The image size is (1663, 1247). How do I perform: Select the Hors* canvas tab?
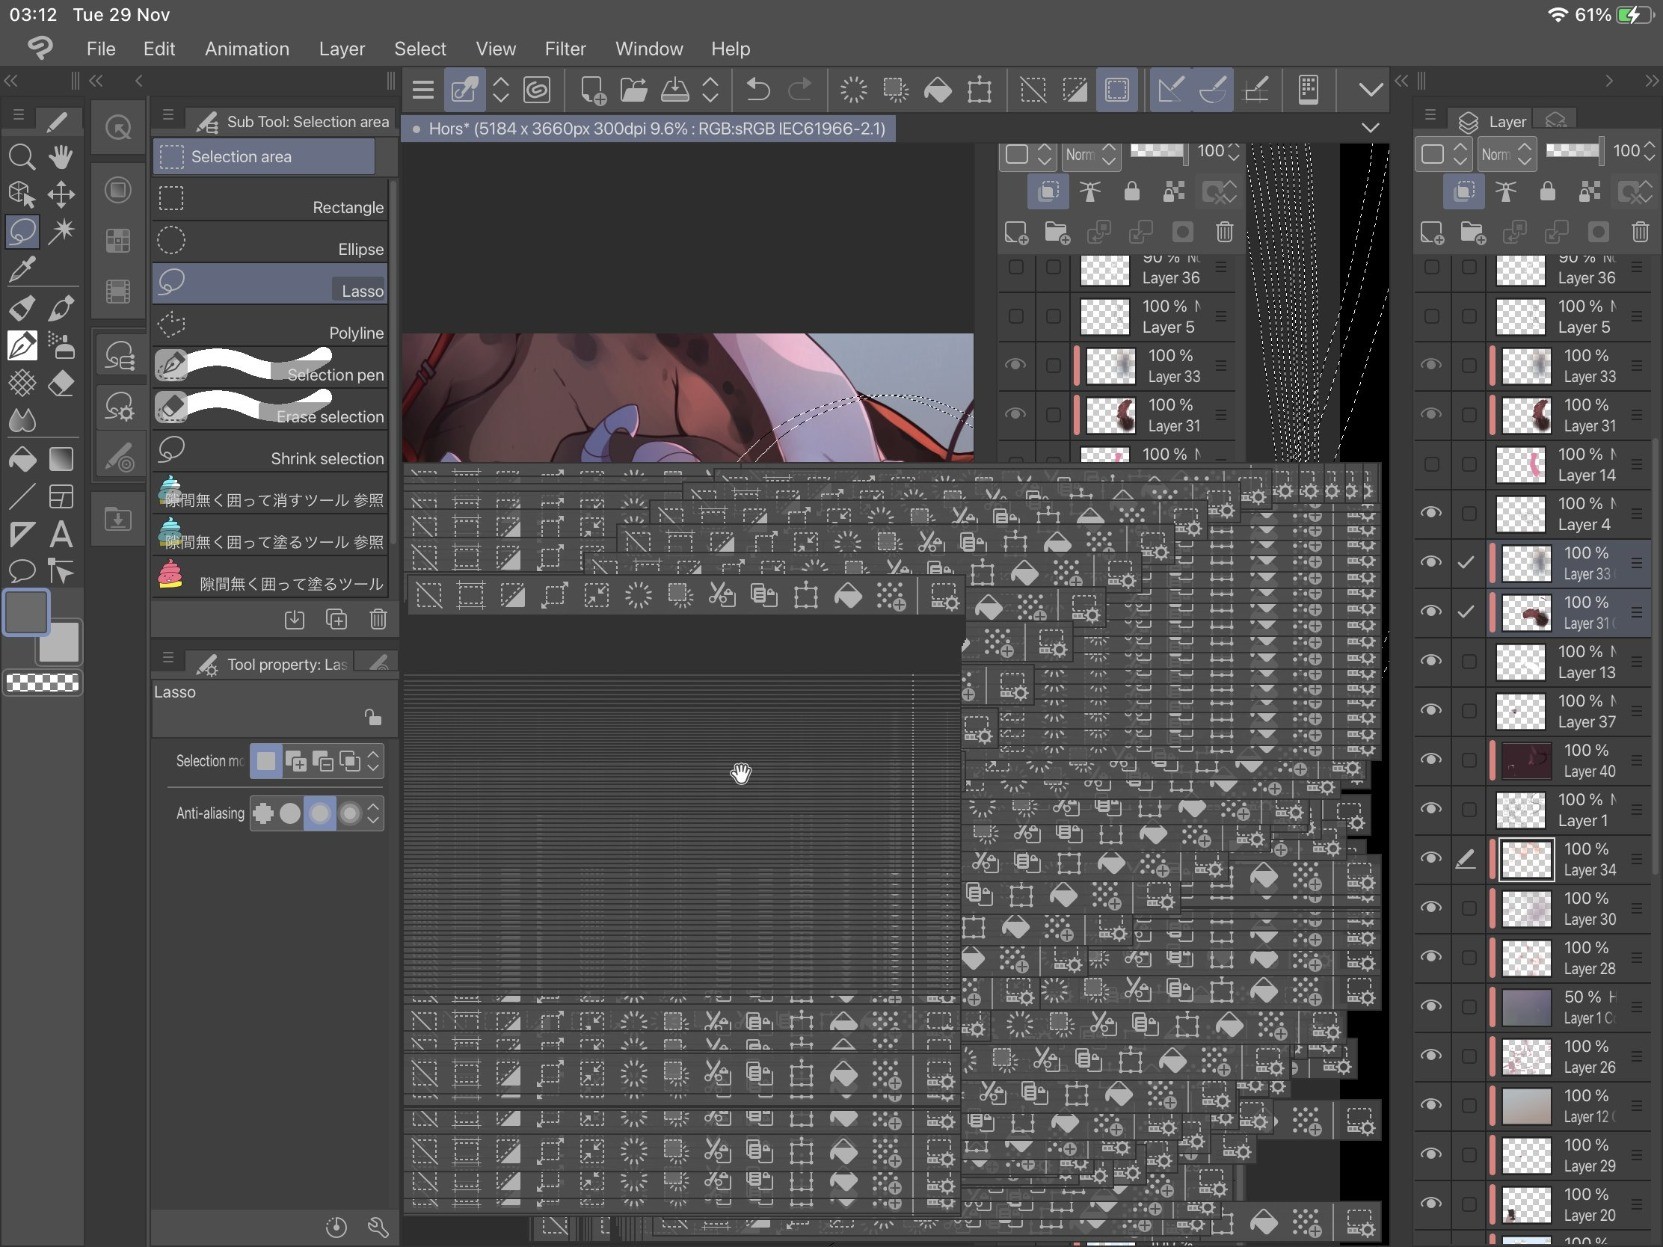click(649, 128)
